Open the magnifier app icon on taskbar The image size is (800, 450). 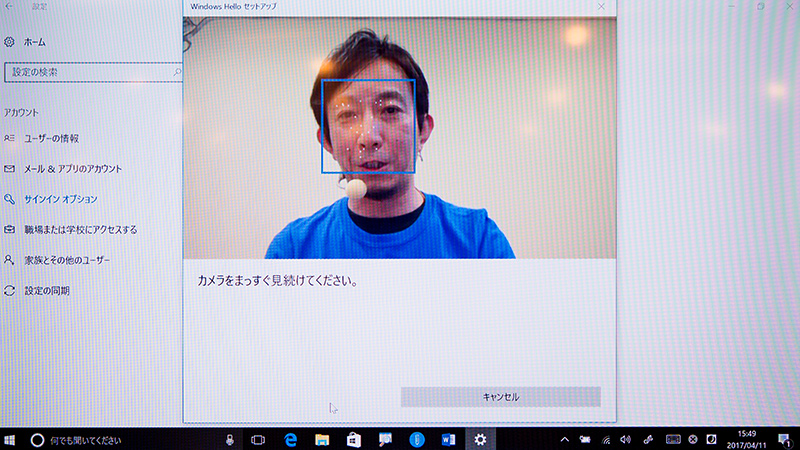[x=385, y=440]
